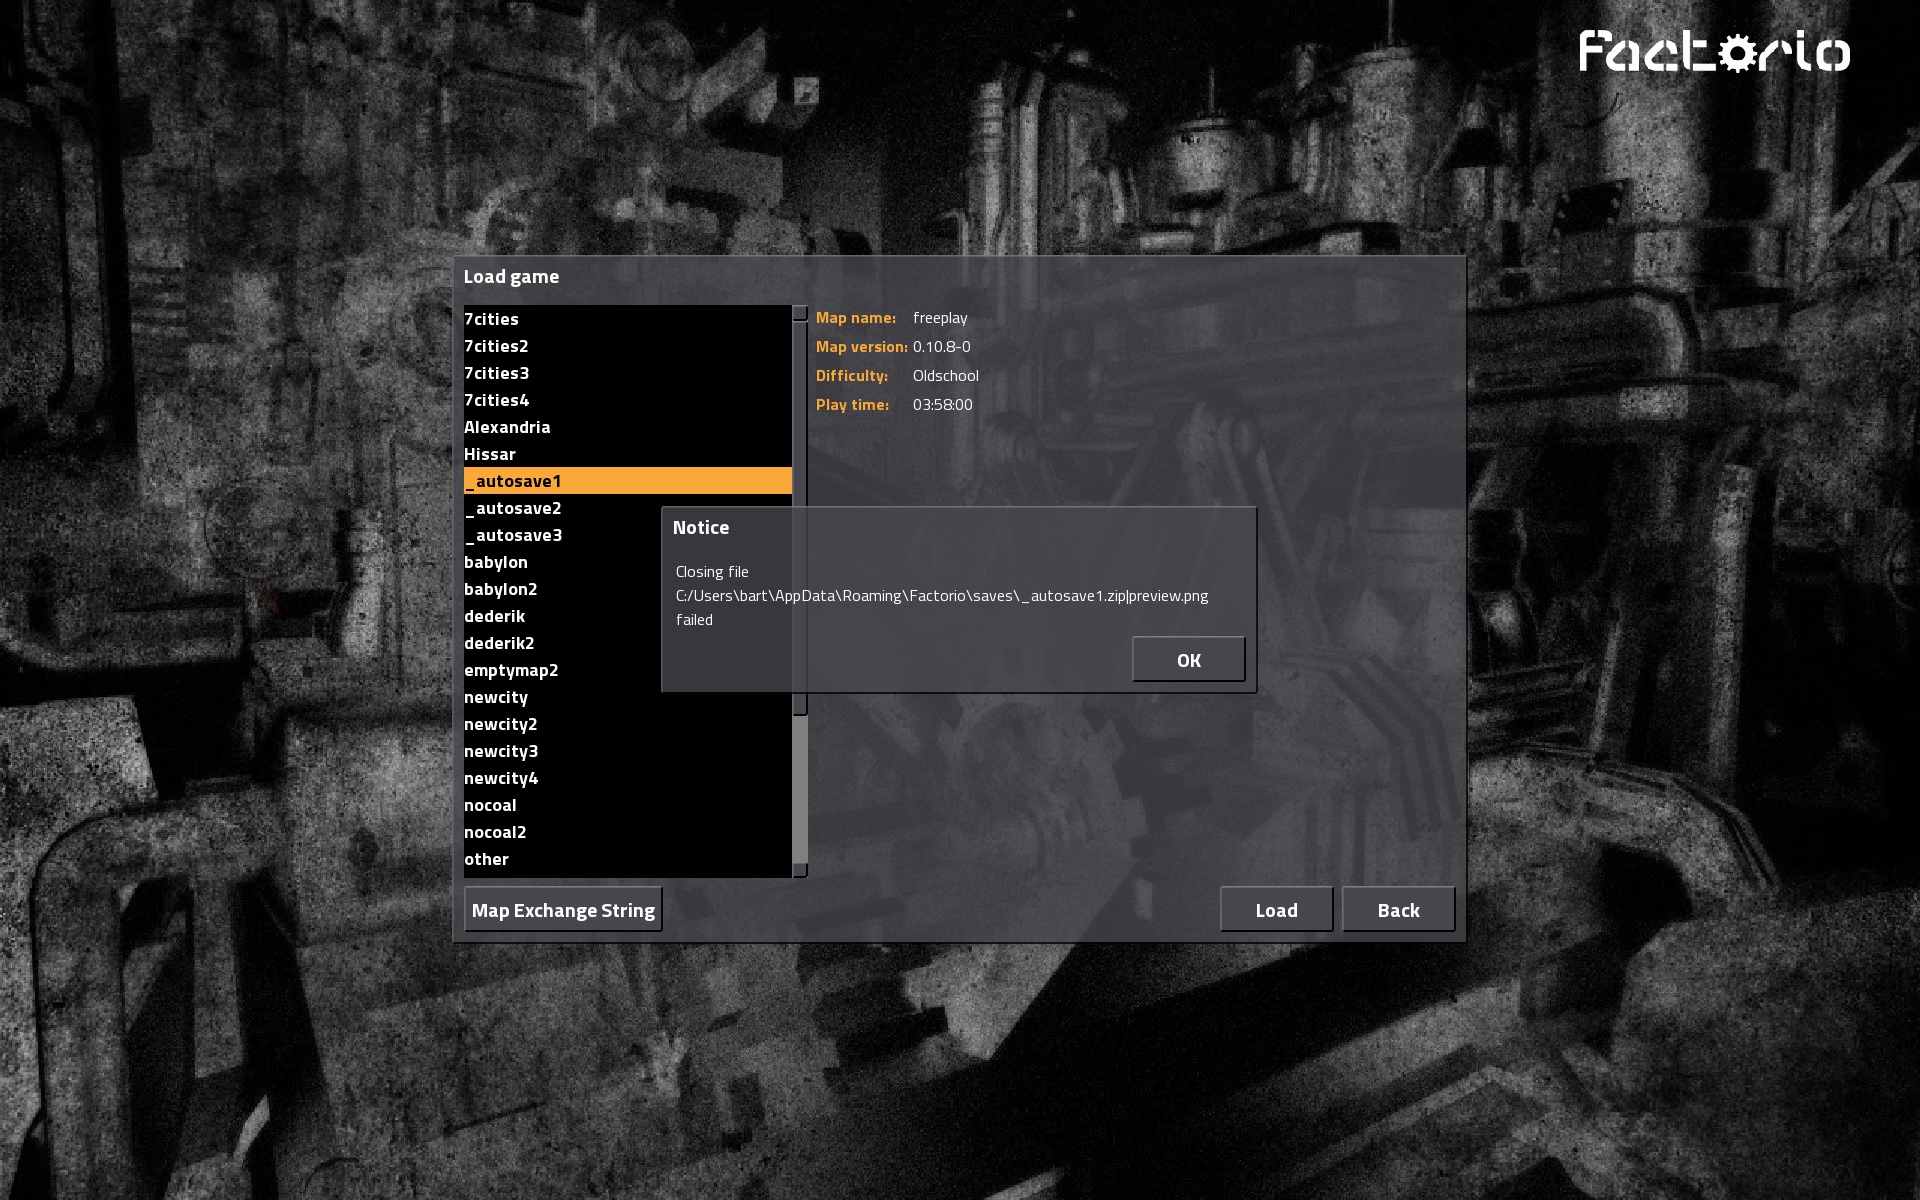This screenshot has width=1920, height=1200.
Task: Select the newcity save
Action: [628, 697]
